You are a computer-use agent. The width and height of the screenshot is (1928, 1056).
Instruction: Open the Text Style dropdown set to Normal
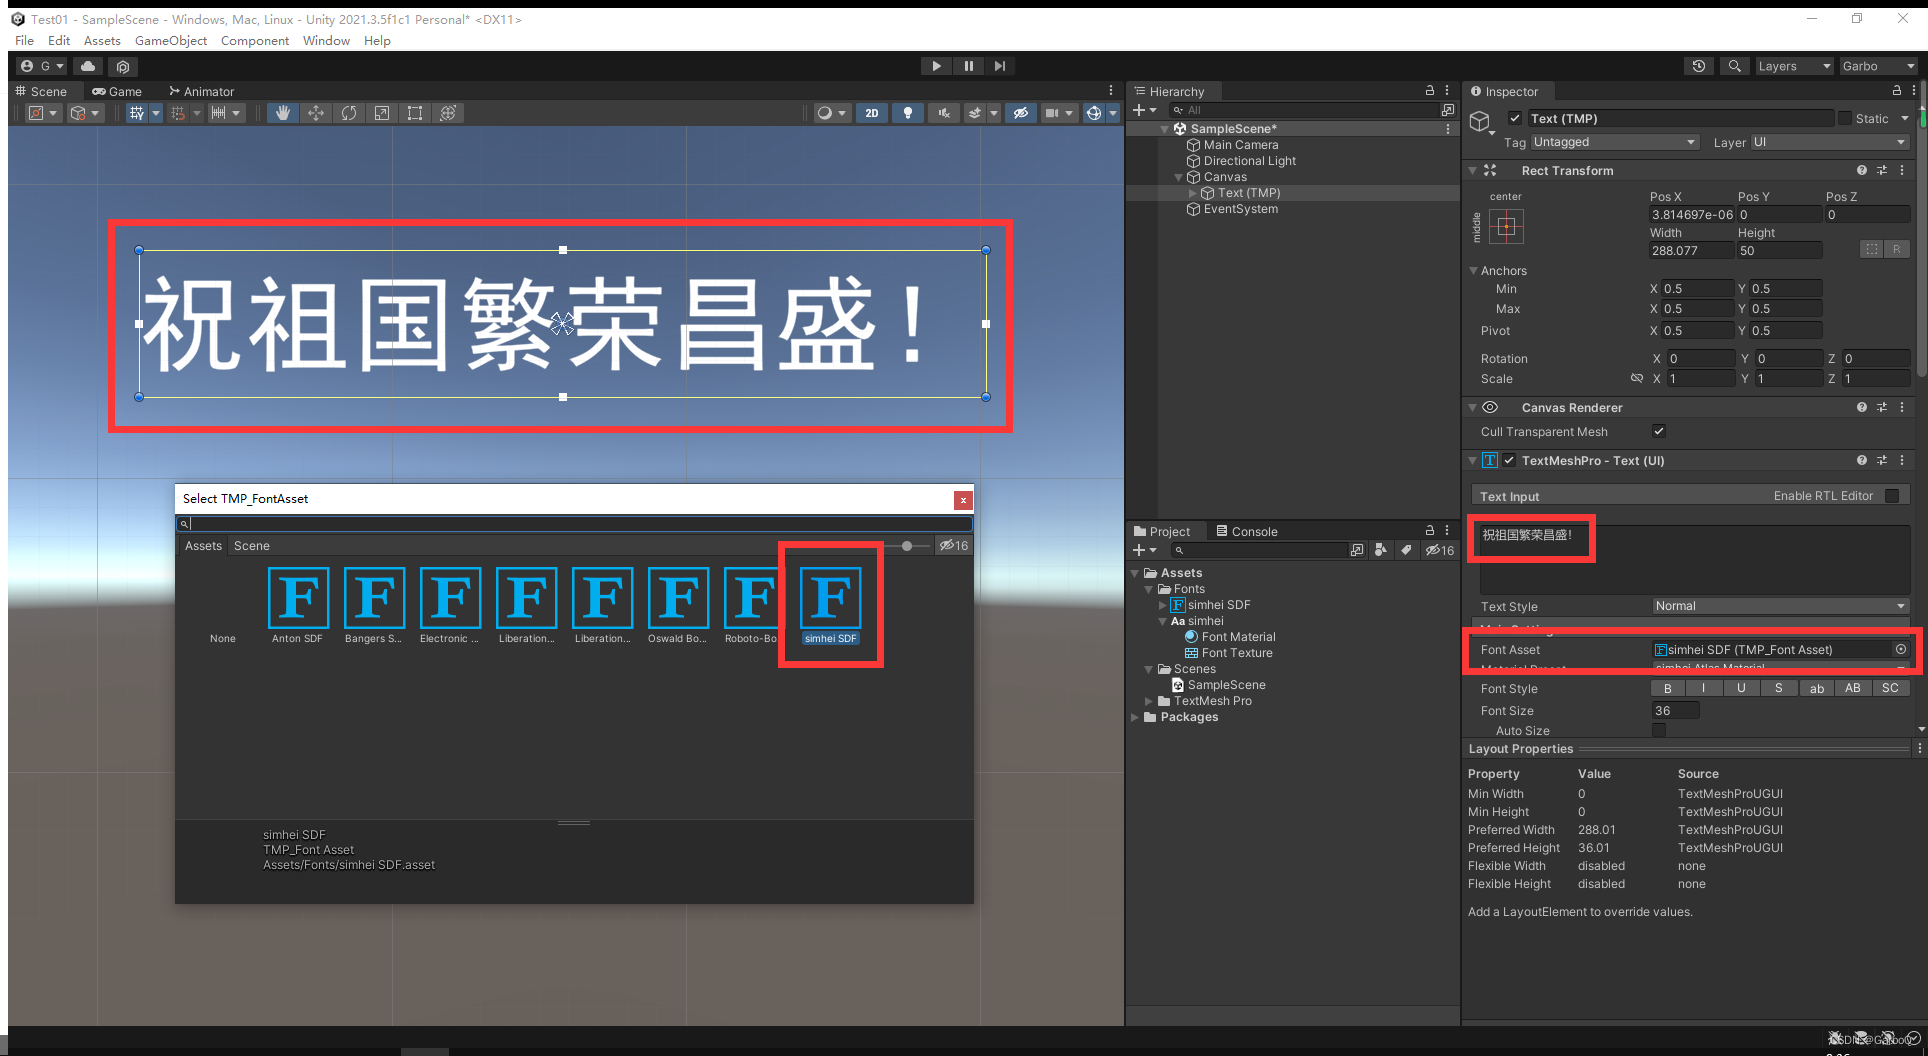tap(1778, 606)
